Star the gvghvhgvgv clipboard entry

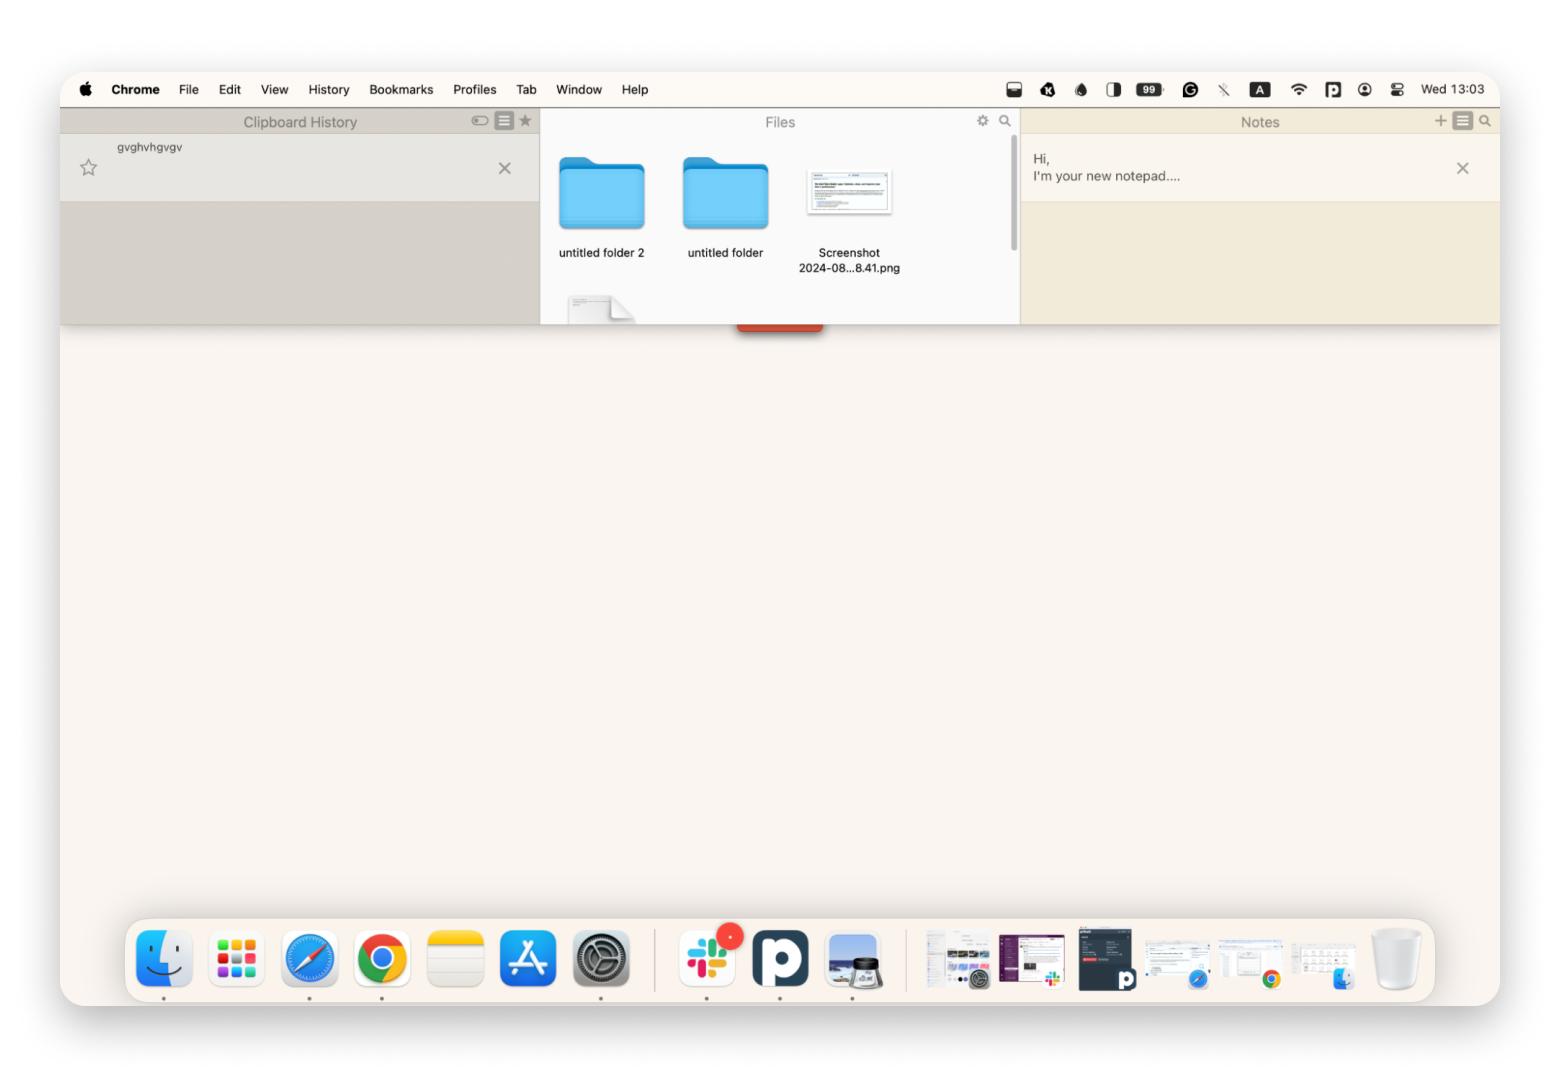pyautogui.click(x=89, y=168)
